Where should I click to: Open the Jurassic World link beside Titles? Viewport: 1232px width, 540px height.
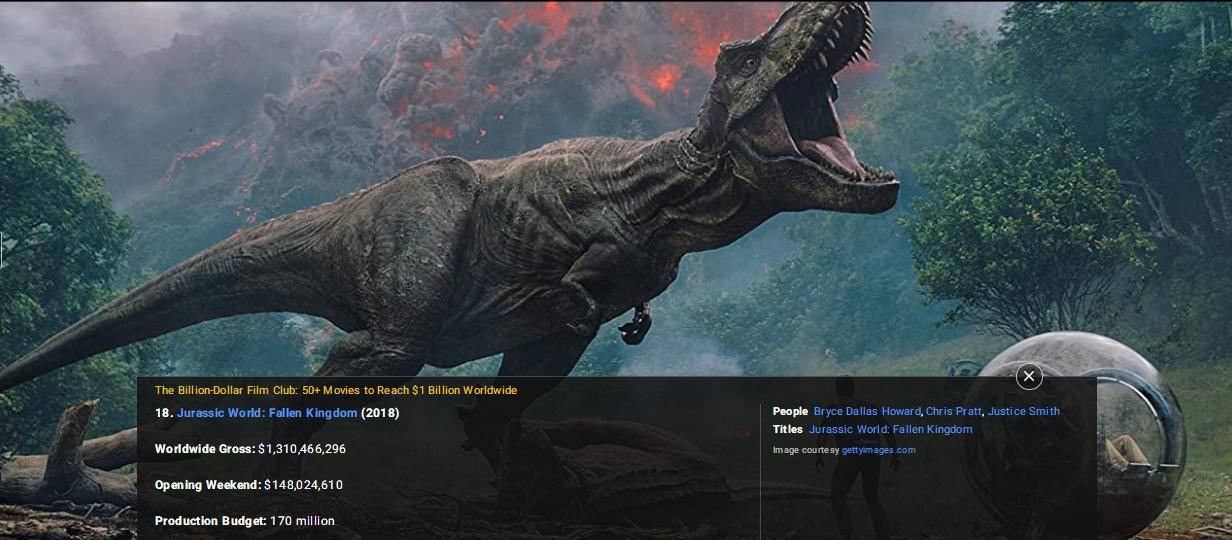click(891, 429)
